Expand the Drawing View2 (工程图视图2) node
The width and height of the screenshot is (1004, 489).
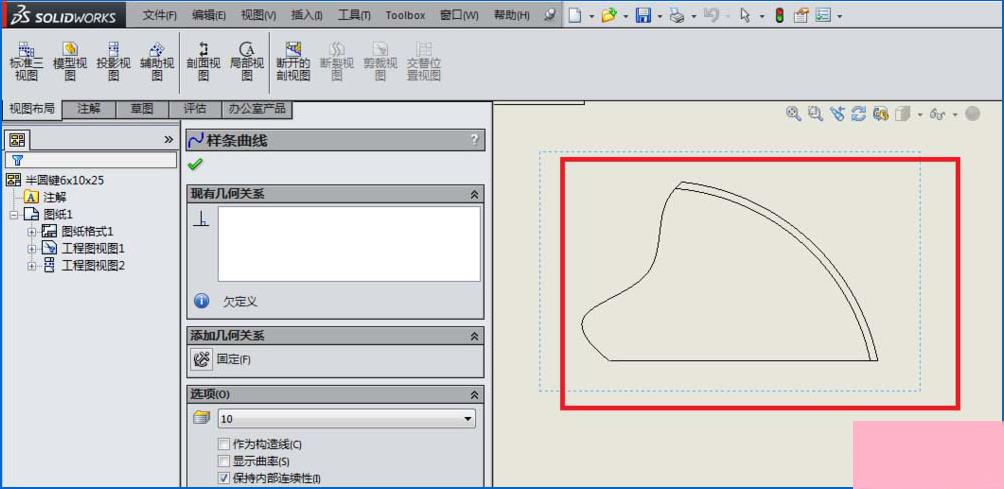(32, 266)
